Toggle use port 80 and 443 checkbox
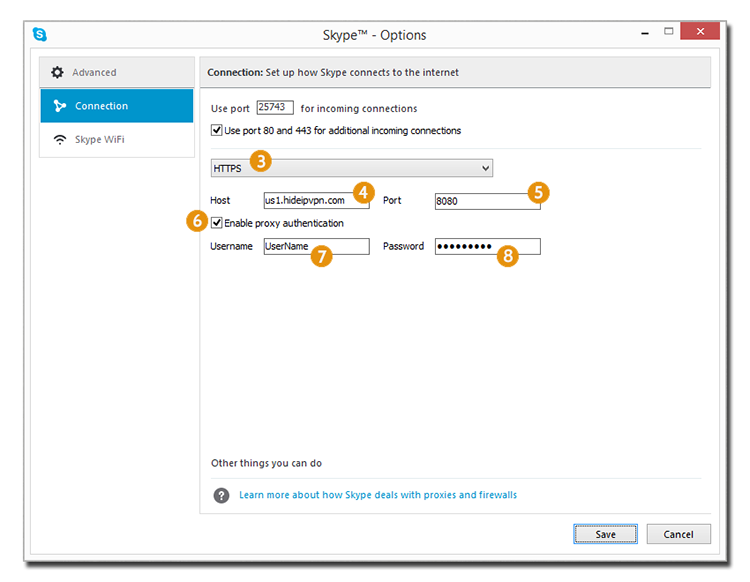This screenshot has height=582, width=750. (217, 130)
